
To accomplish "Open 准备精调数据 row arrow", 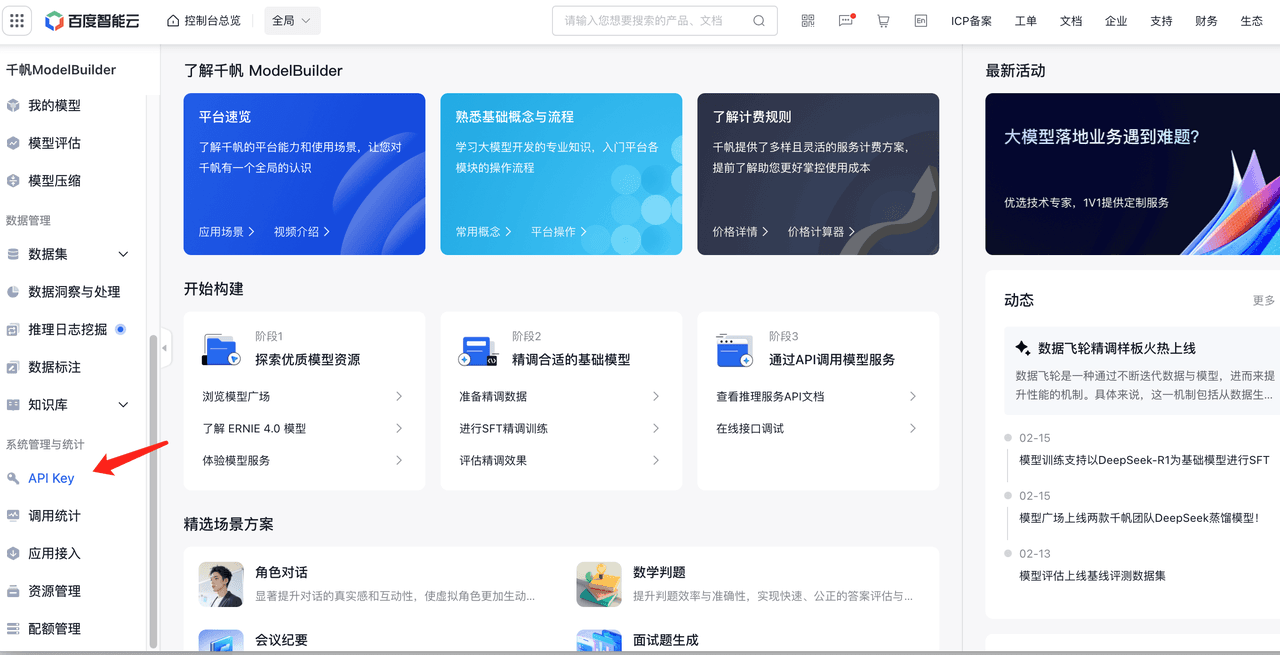I will pyautogui.click(x=656, y=396).
